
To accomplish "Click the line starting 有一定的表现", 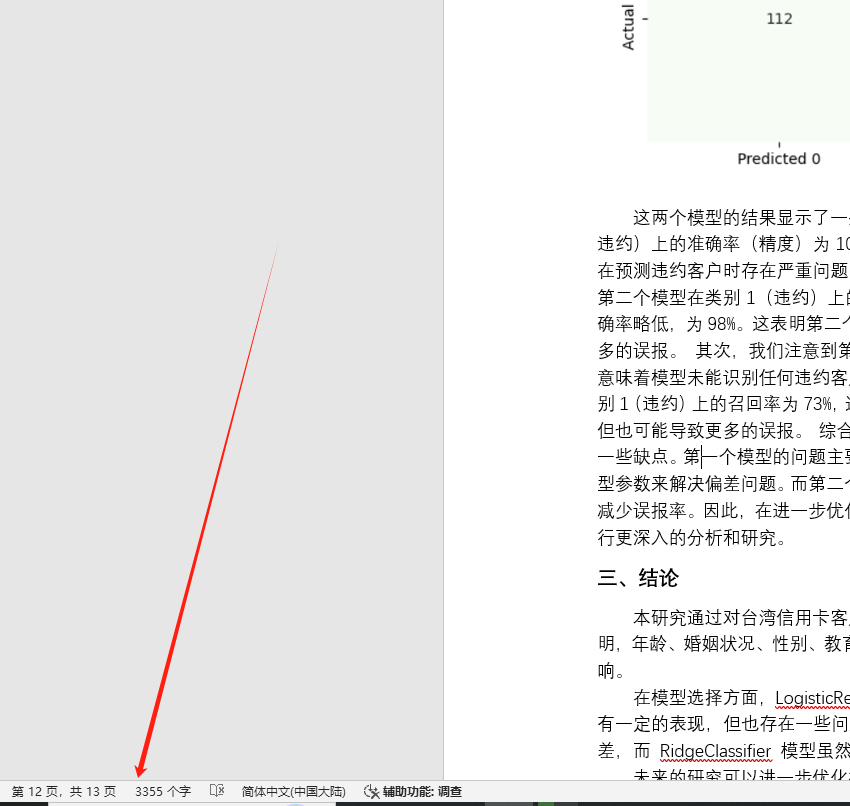I will [x=724, y=724].
